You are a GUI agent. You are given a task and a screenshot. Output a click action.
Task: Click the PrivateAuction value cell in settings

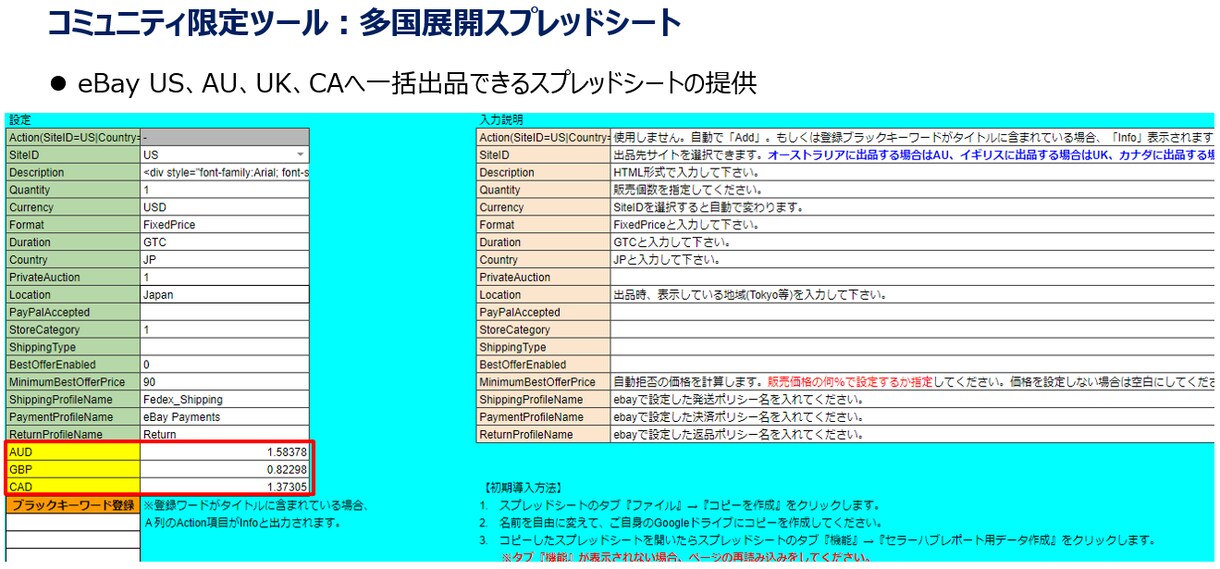pos(225,277)
